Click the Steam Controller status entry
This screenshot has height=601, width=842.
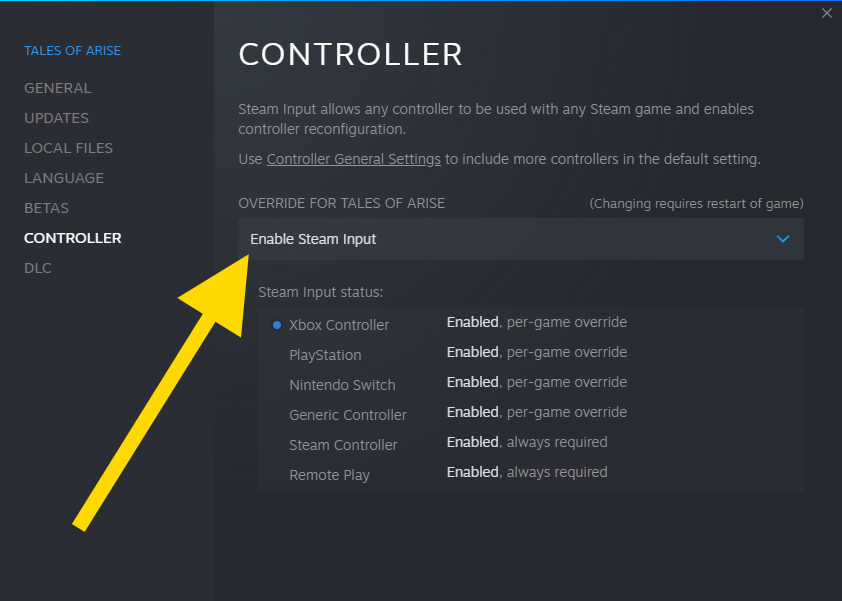point(343,445)
